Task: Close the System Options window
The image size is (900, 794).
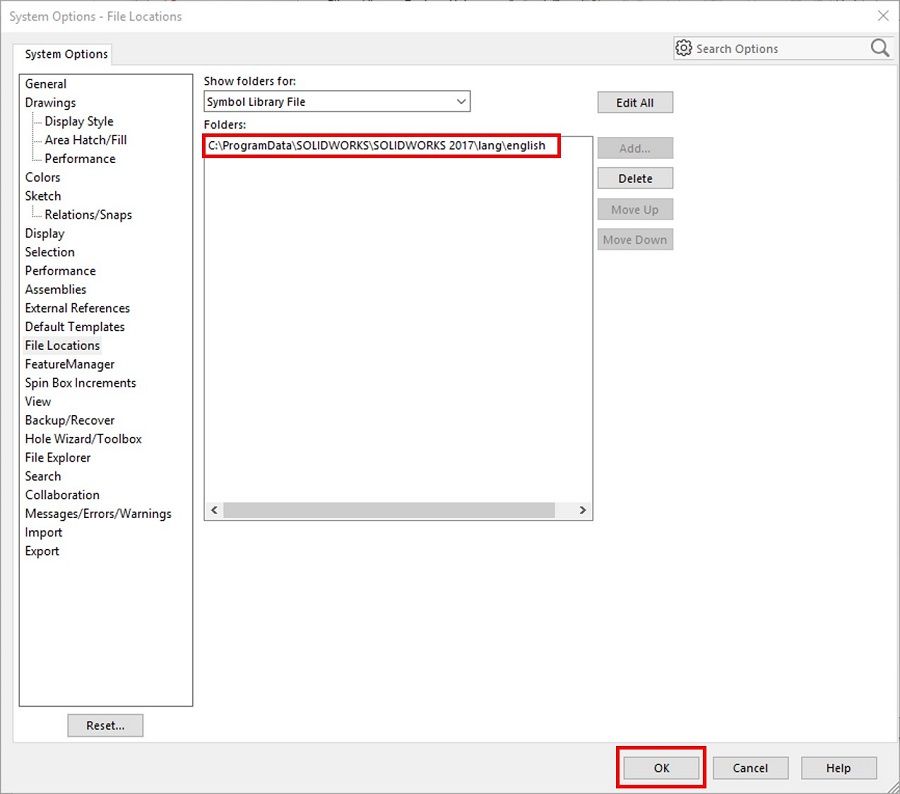Action: 882,15
